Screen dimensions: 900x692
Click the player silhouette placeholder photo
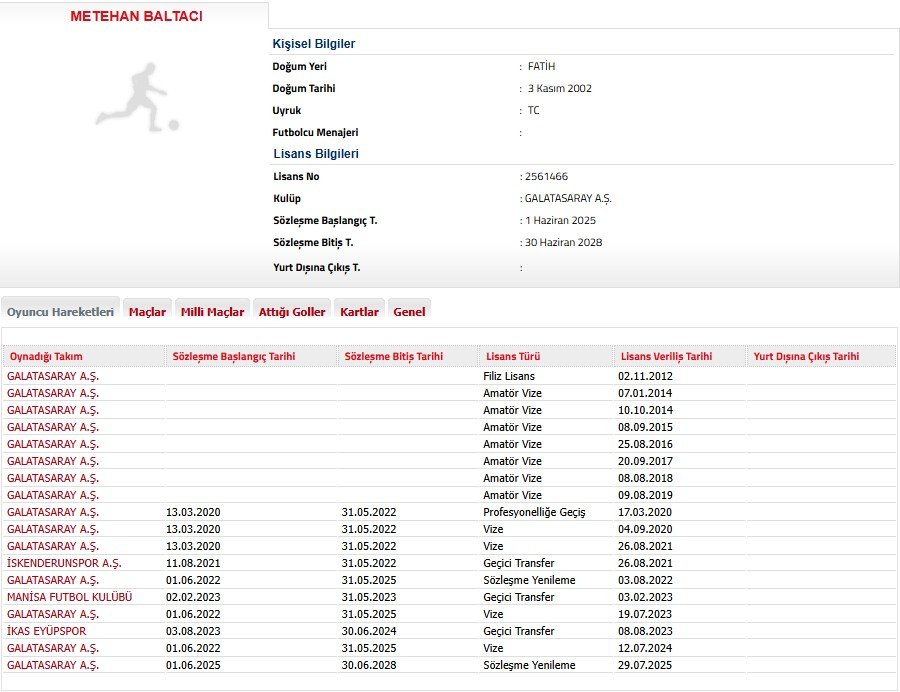137,97
